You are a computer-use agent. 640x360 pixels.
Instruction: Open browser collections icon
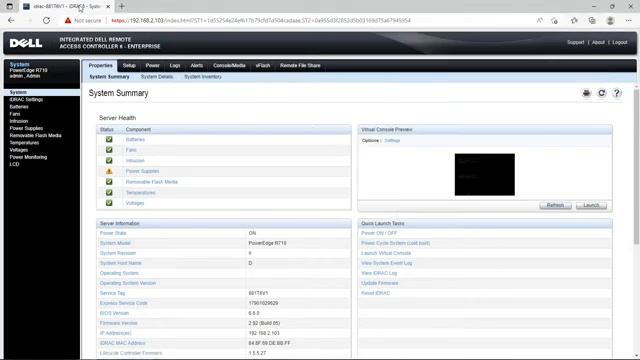(x=592, y=20)
